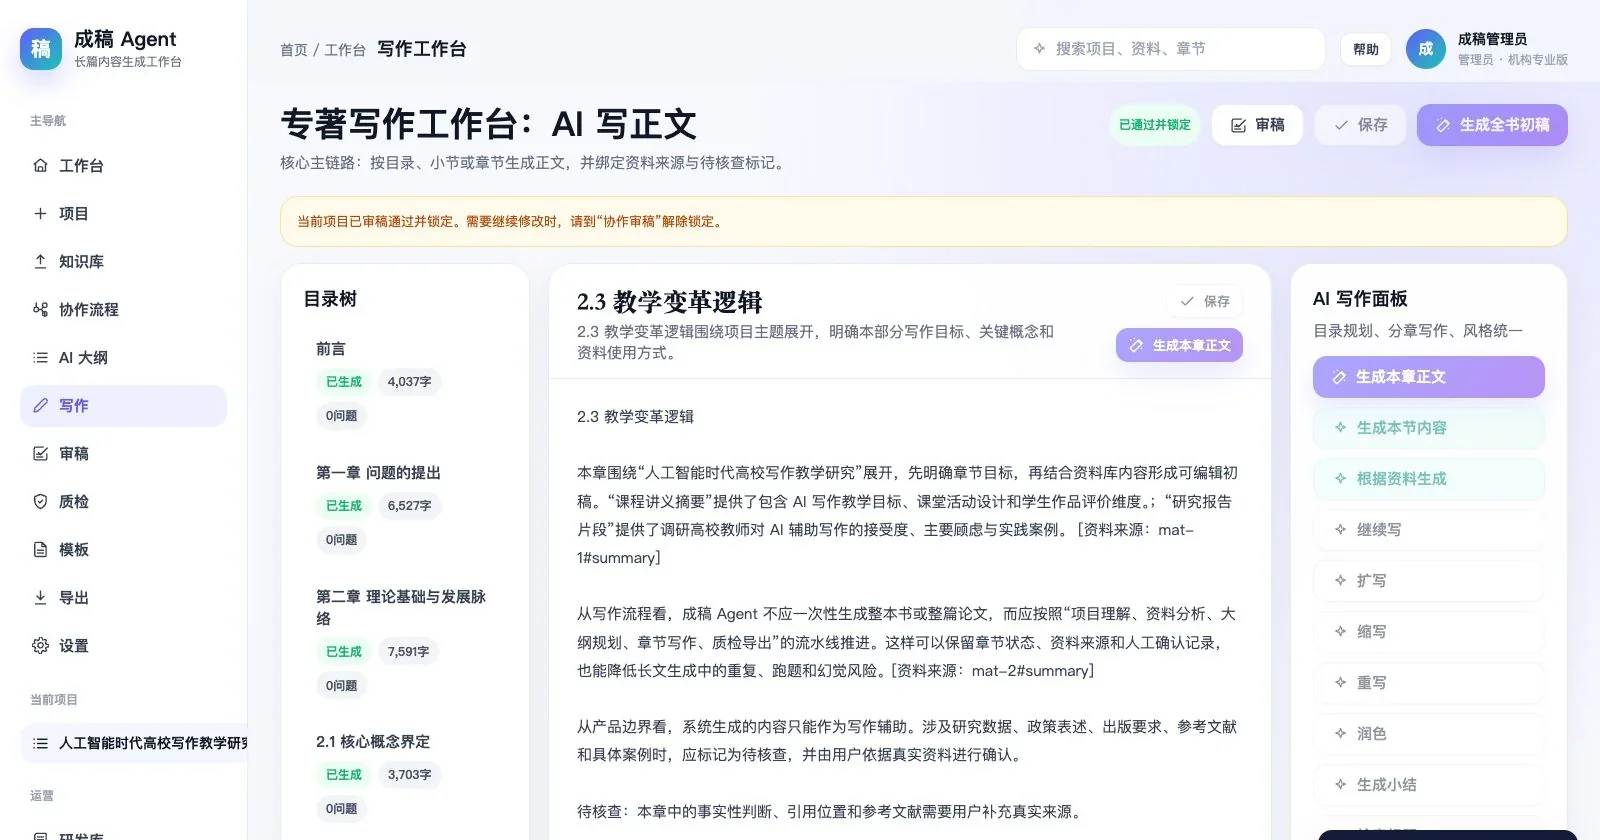Select the 协作流程 workflow icon
This screenshot has height=840, width=1600.
(40, 309)
